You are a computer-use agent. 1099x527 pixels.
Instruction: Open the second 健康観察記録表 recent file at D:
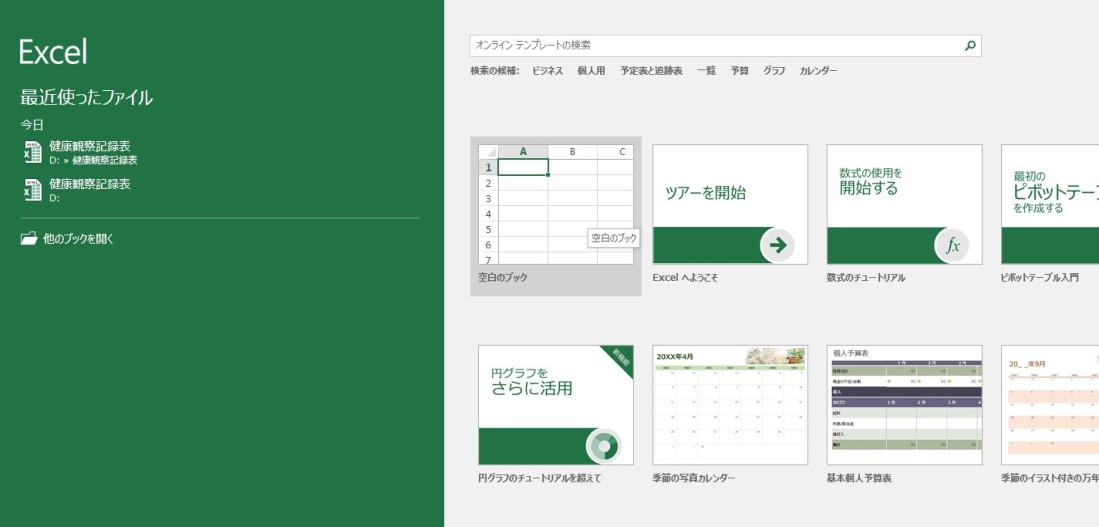[x=221, y=190]
